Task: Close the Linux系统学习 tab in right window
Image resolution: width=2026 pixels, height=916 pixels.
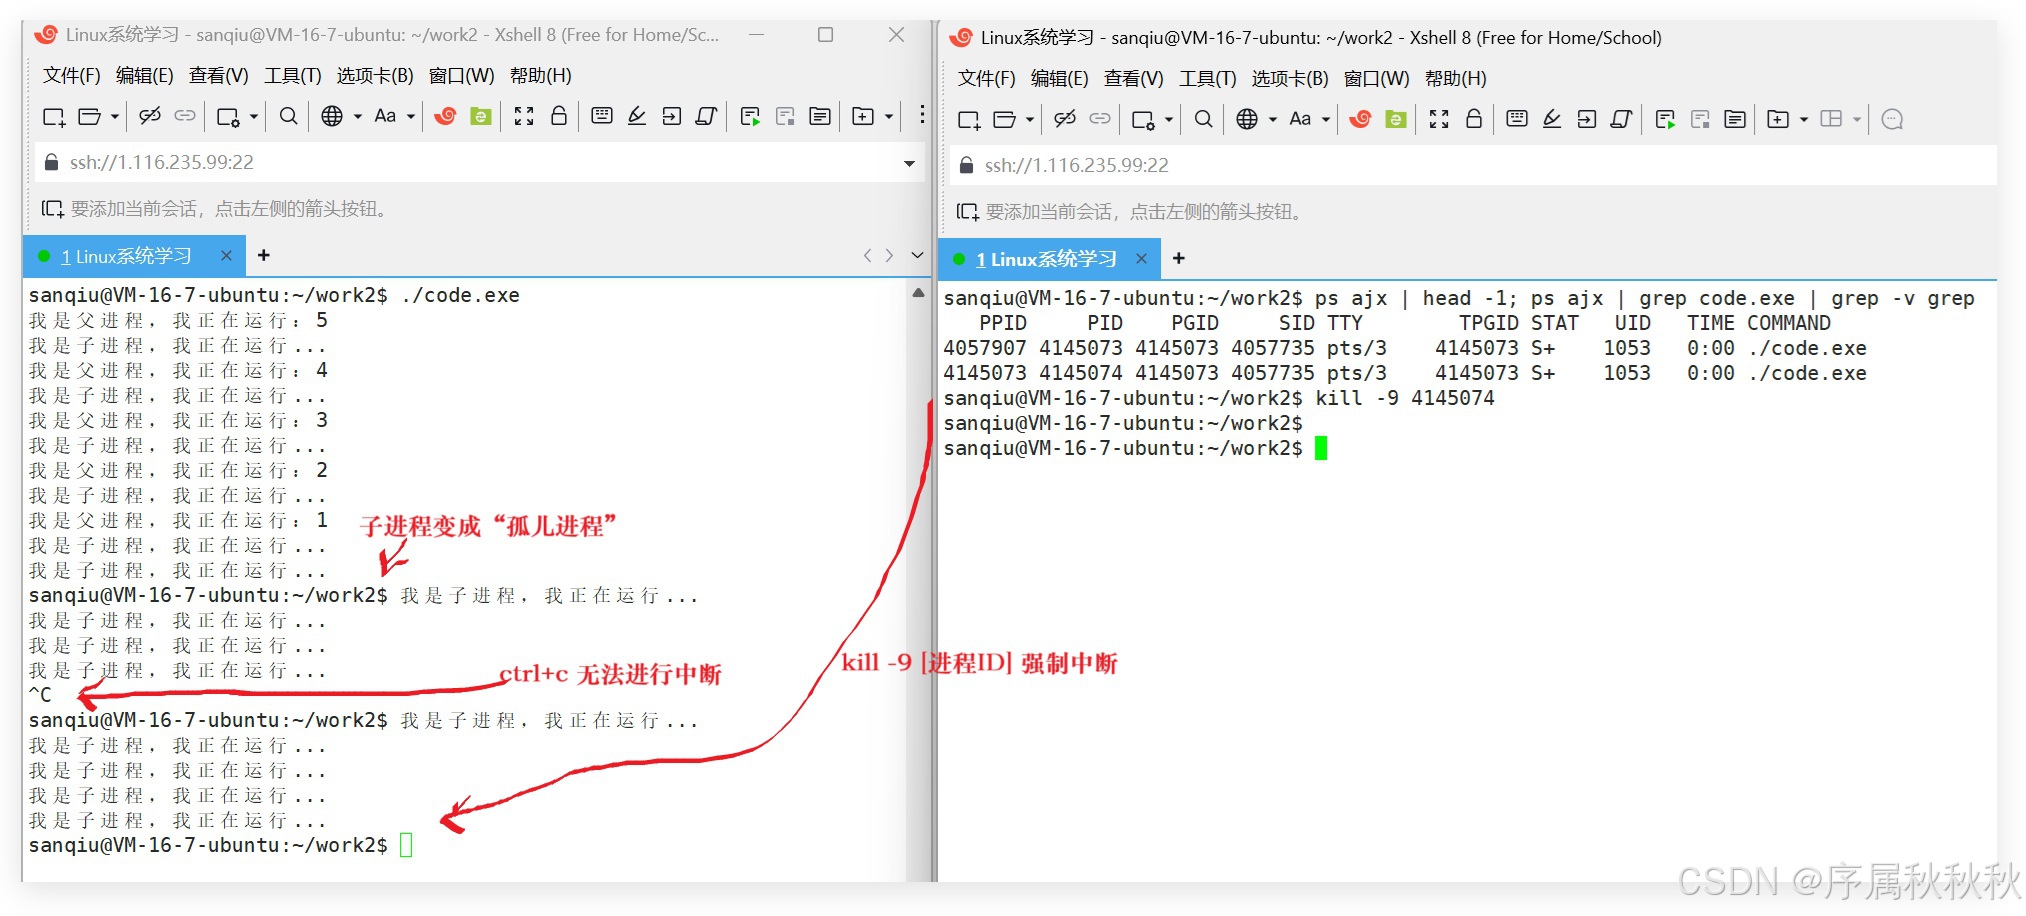Action: tap(1141, 259)
